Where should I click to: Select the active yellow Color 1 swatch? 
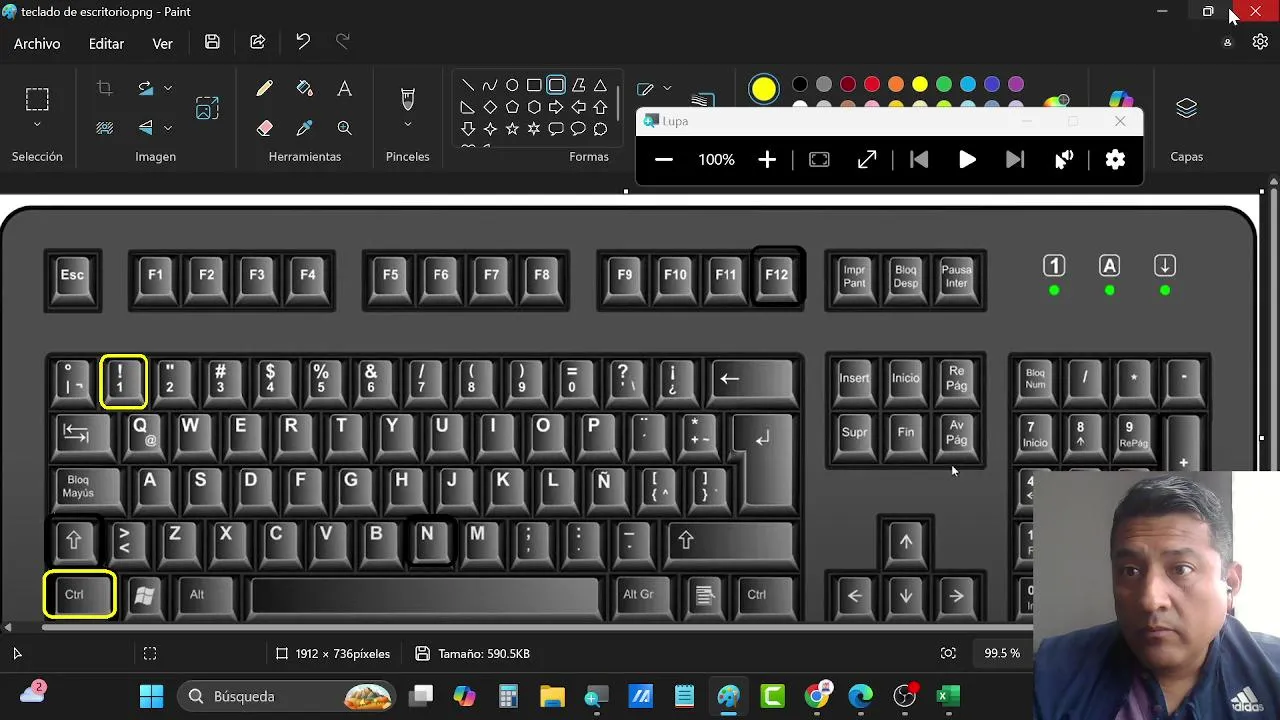(764, 89)
